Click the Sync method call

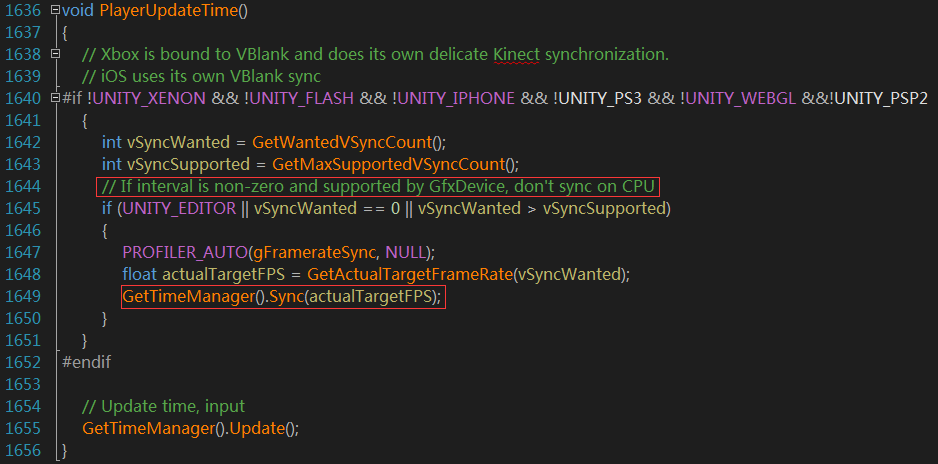click(x=286, y=297)
